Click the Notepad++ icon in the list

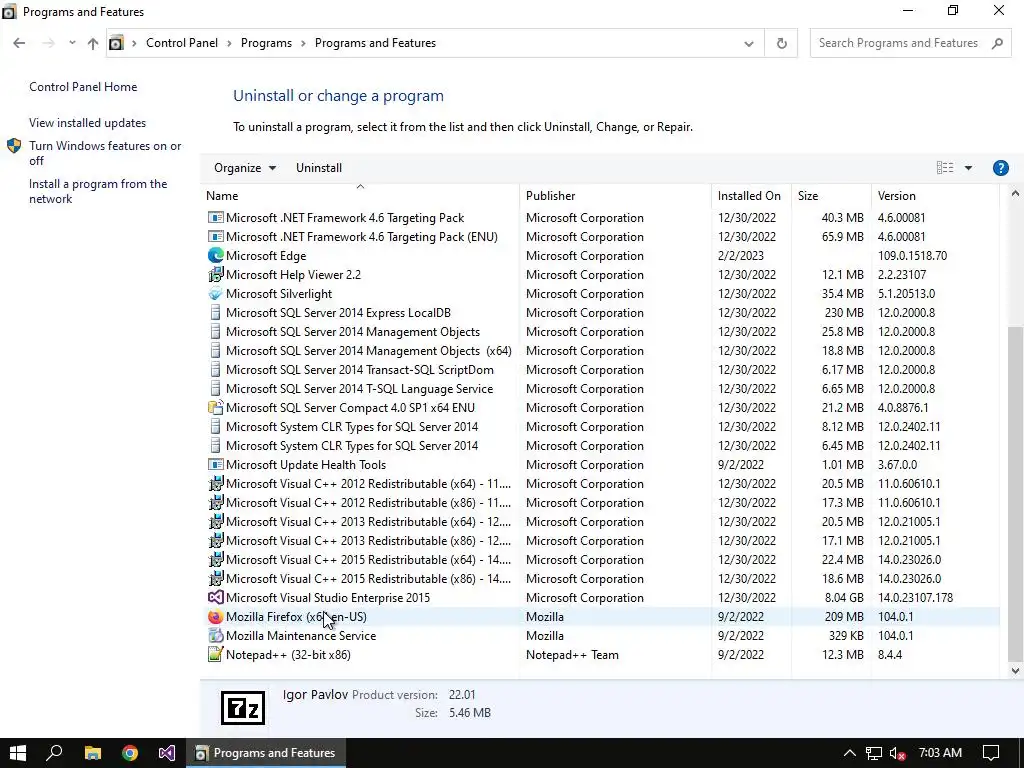tap(215, 654)
